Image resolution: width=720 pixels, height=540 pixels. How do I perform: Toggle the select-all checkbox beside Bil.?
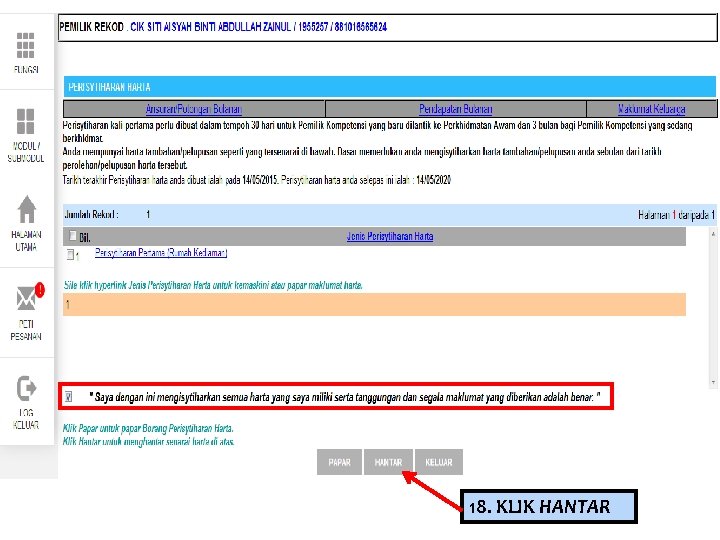[73, 236]
